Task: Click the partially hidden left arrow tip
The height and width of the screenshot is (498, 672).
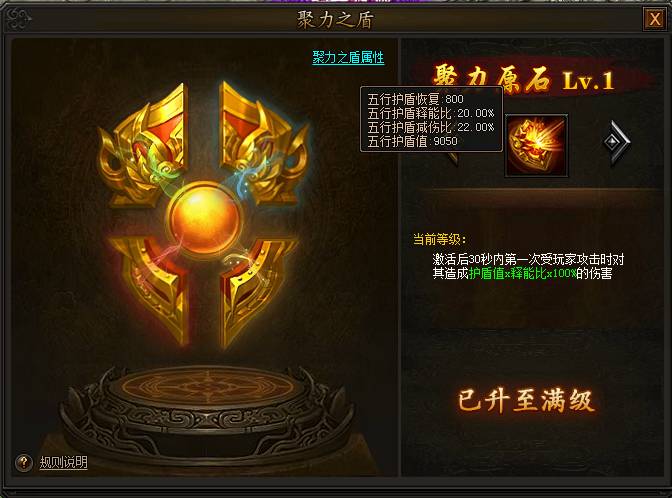Action: (453, 159)
